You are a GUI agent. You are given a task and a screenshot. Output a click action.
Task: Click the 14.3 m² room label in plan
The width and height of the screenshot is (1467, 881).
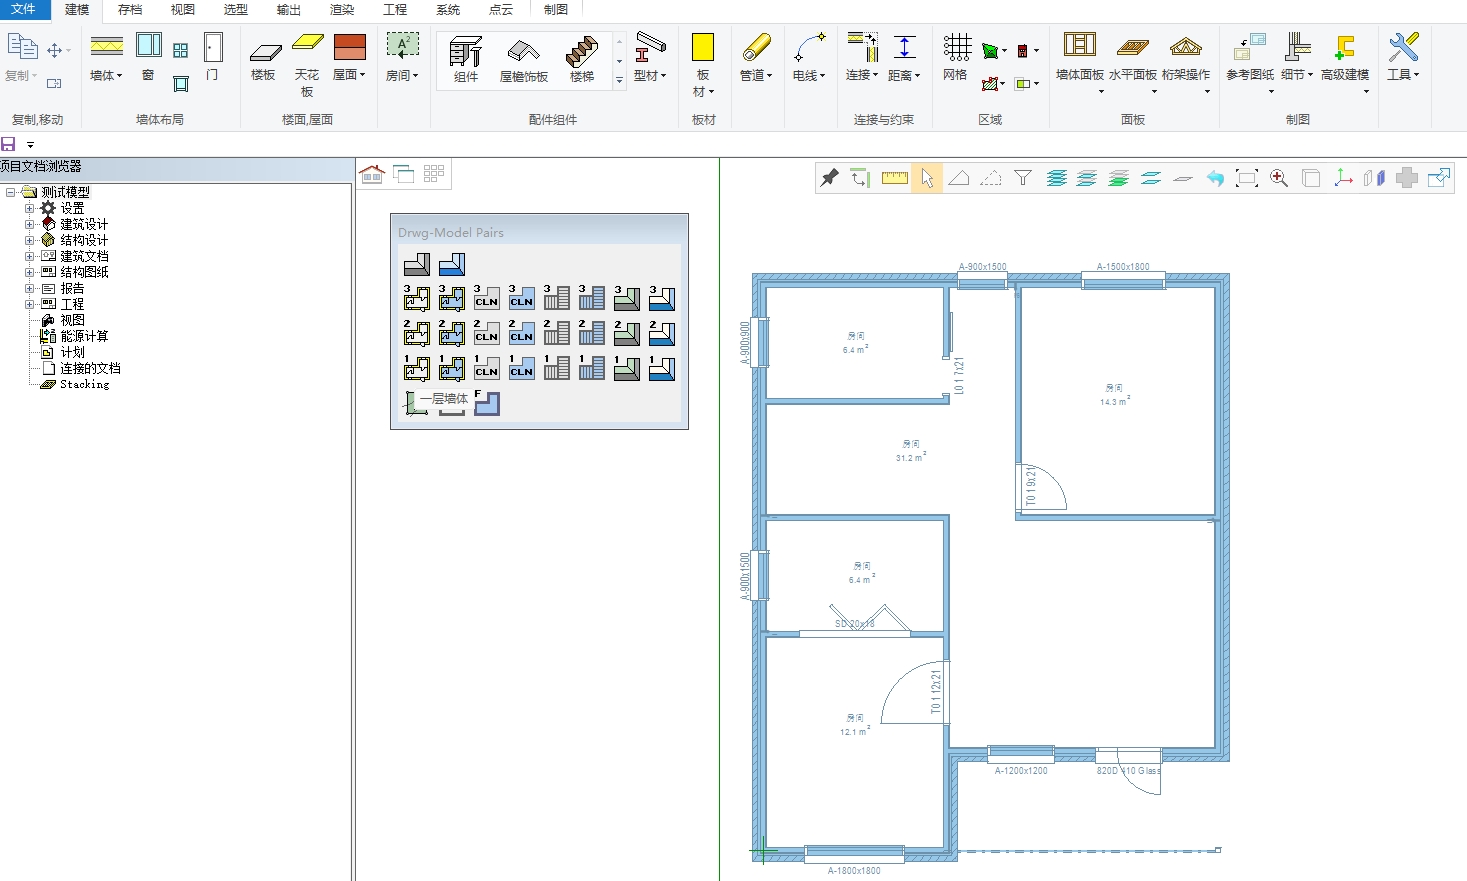click(x=1115, y=401)
